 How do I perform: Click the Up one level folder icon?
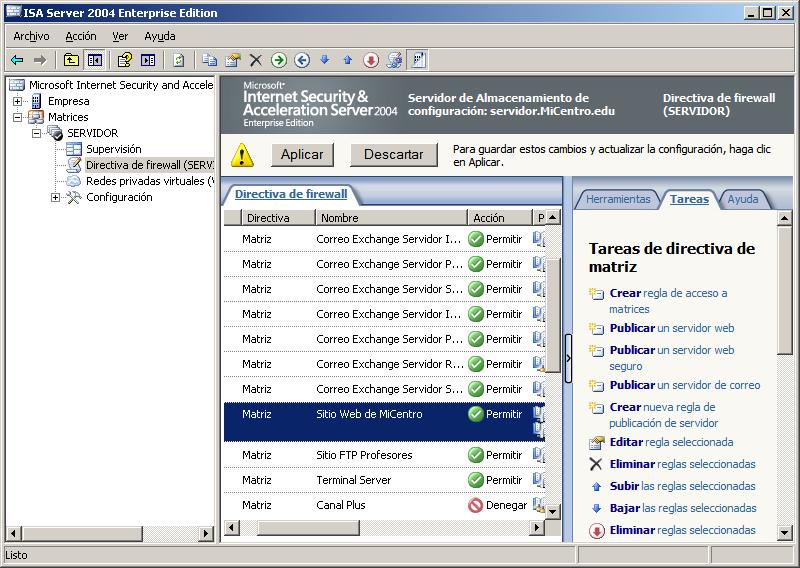pos(71,60)
